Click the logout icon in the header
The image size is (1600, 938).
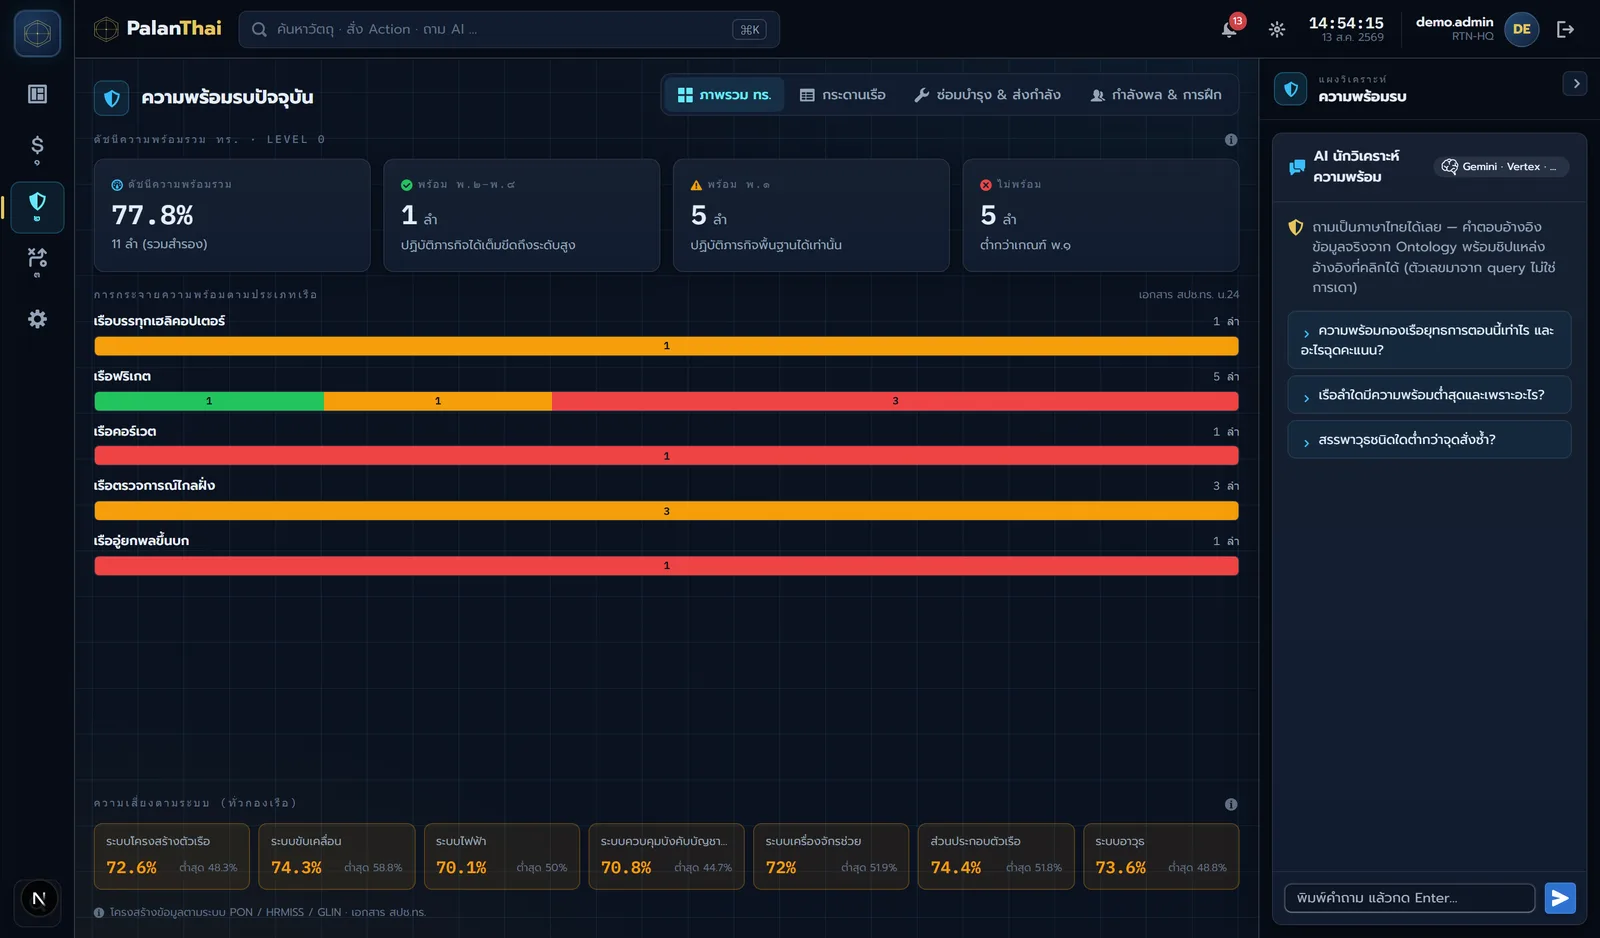tap(1565, 30)
